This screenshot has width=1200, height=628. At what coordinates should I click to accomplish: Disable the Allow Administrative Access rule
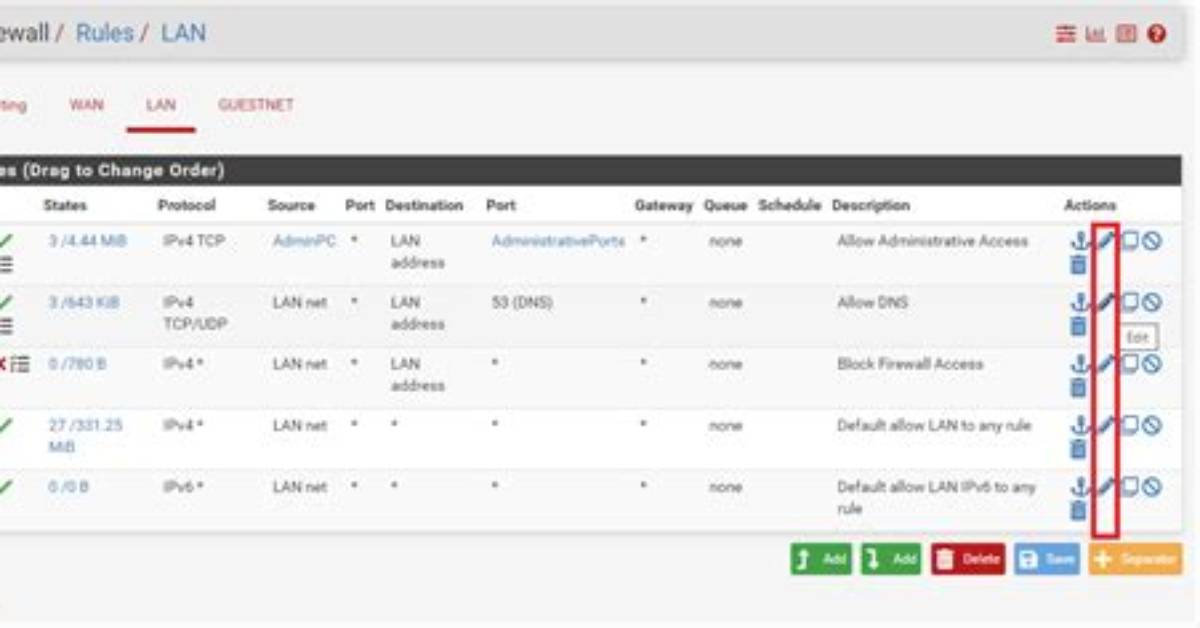pyautogui.click(x=1152, y=241)
